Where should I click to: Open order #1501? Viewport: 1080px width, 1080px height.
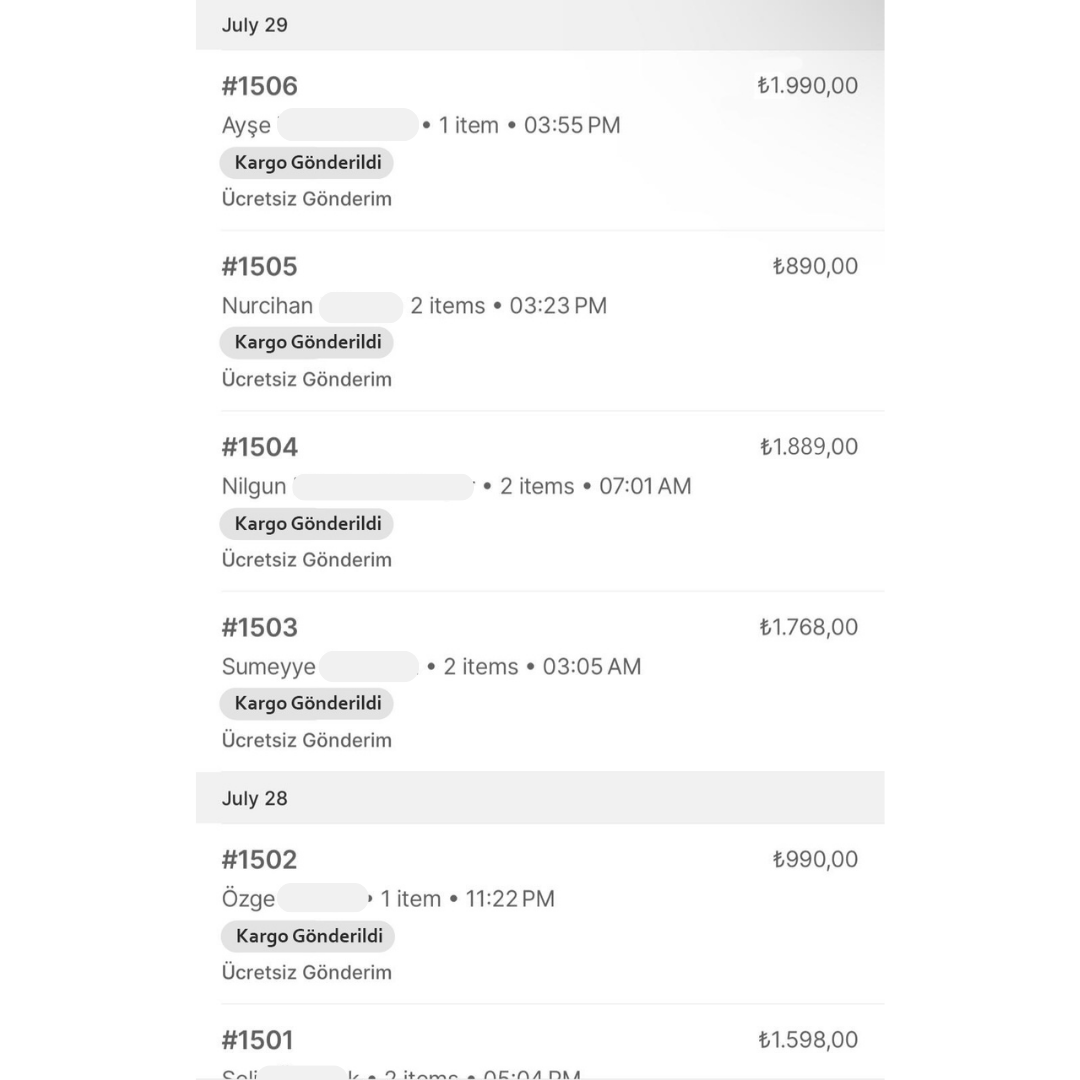point(258,1041)
